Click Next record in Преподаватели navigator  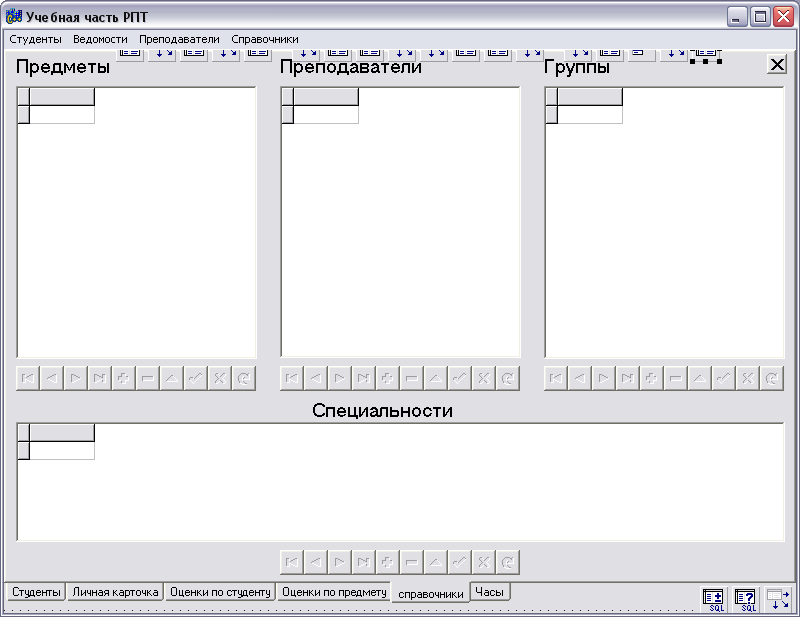[340, 379]
